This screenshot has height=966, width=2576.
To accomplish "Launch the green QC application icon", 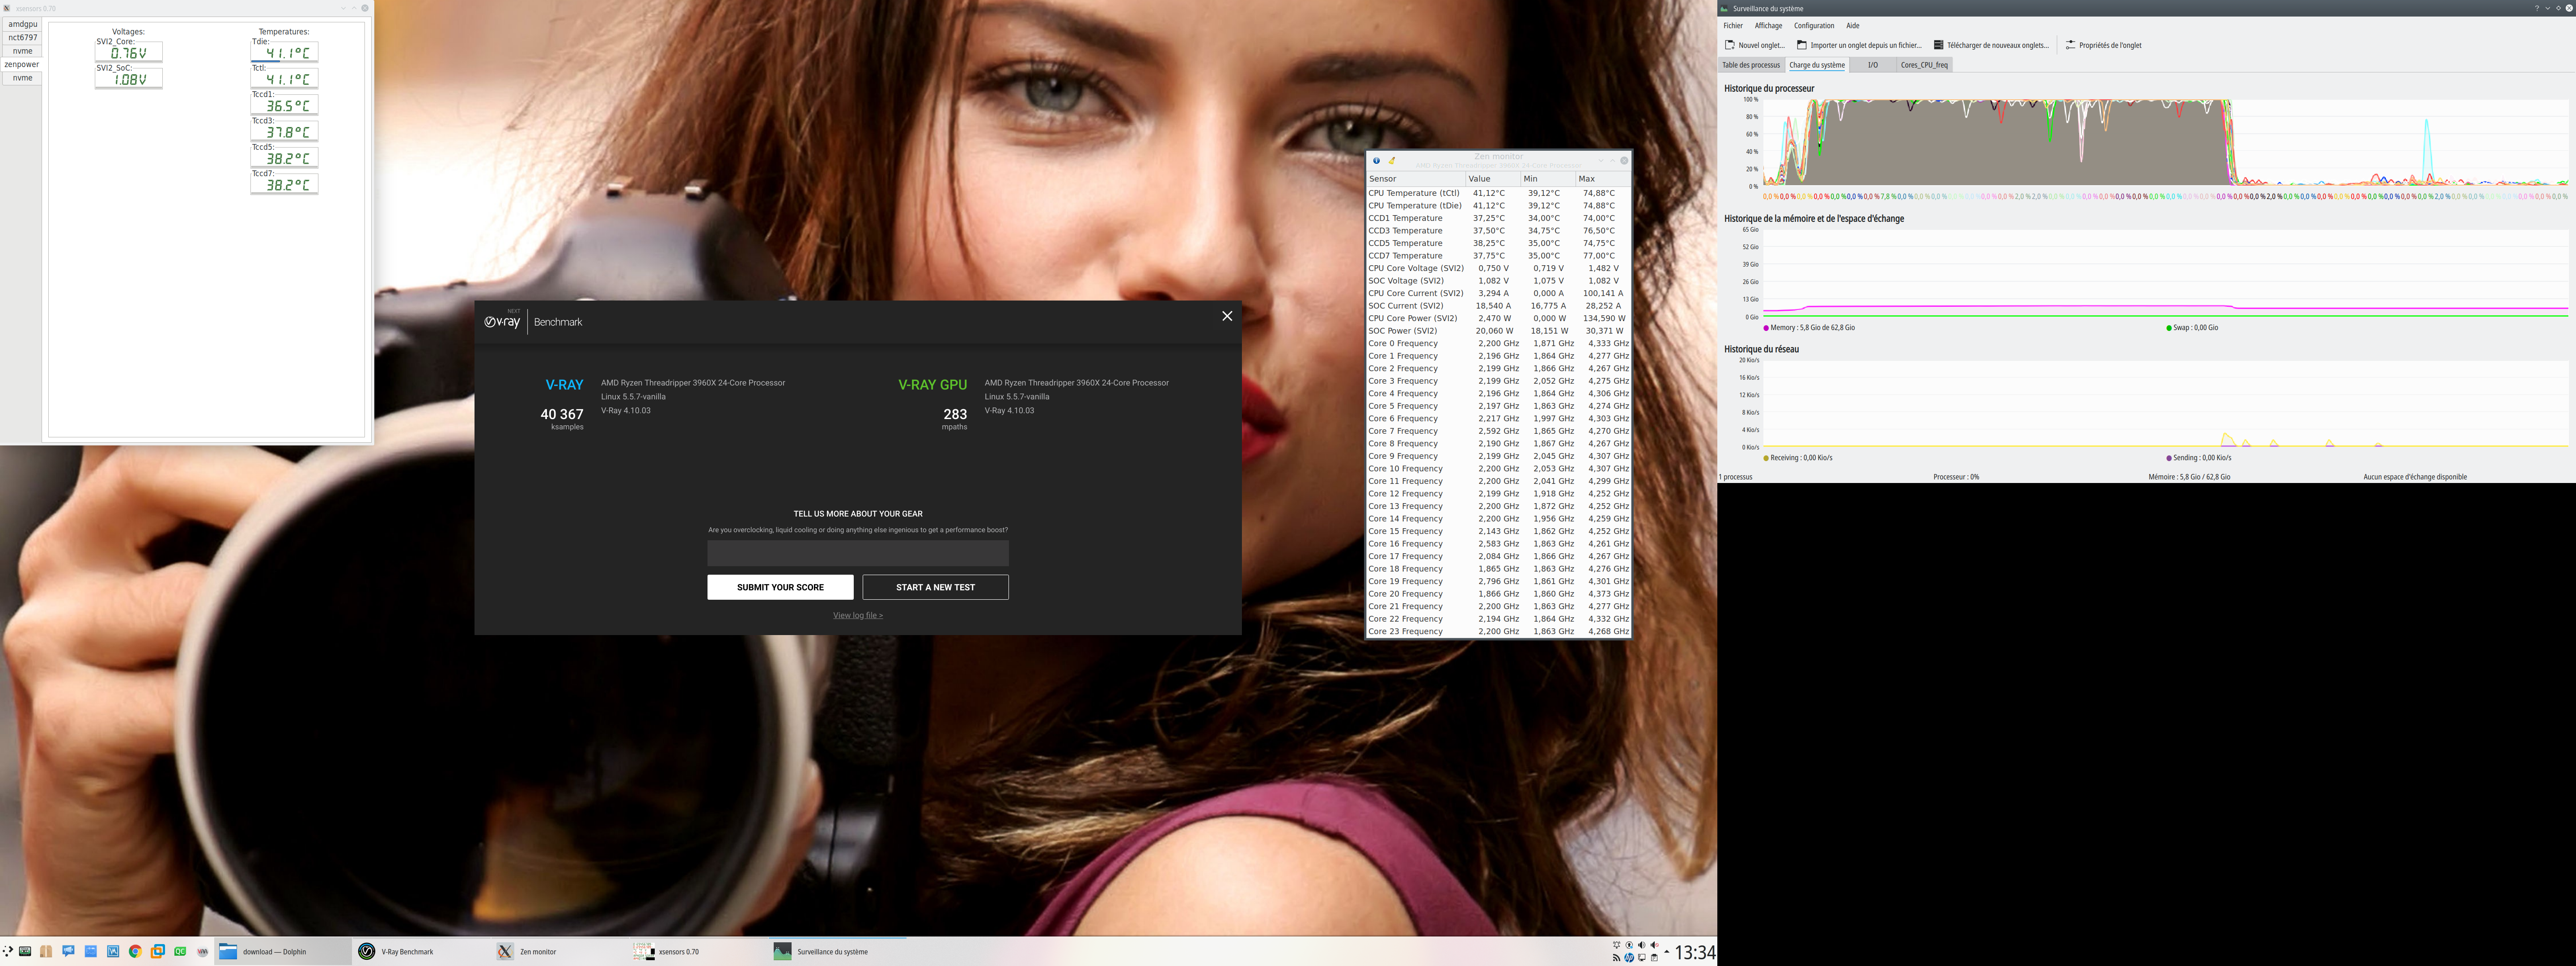I will [180, 951].
